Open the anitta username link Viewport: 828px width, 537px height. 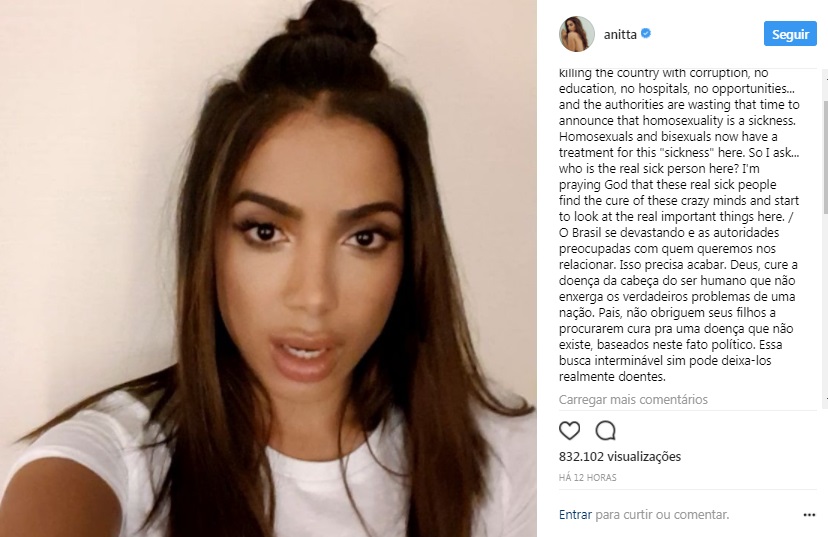[620, 34]
